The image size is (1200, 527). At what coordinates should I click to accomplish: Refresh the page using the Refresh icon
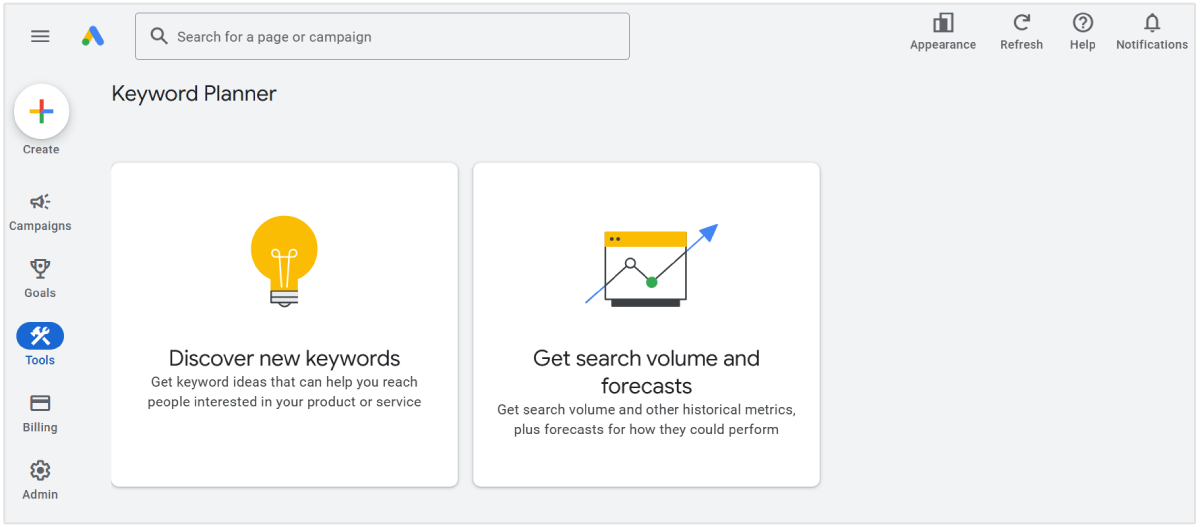[1021, 32]
